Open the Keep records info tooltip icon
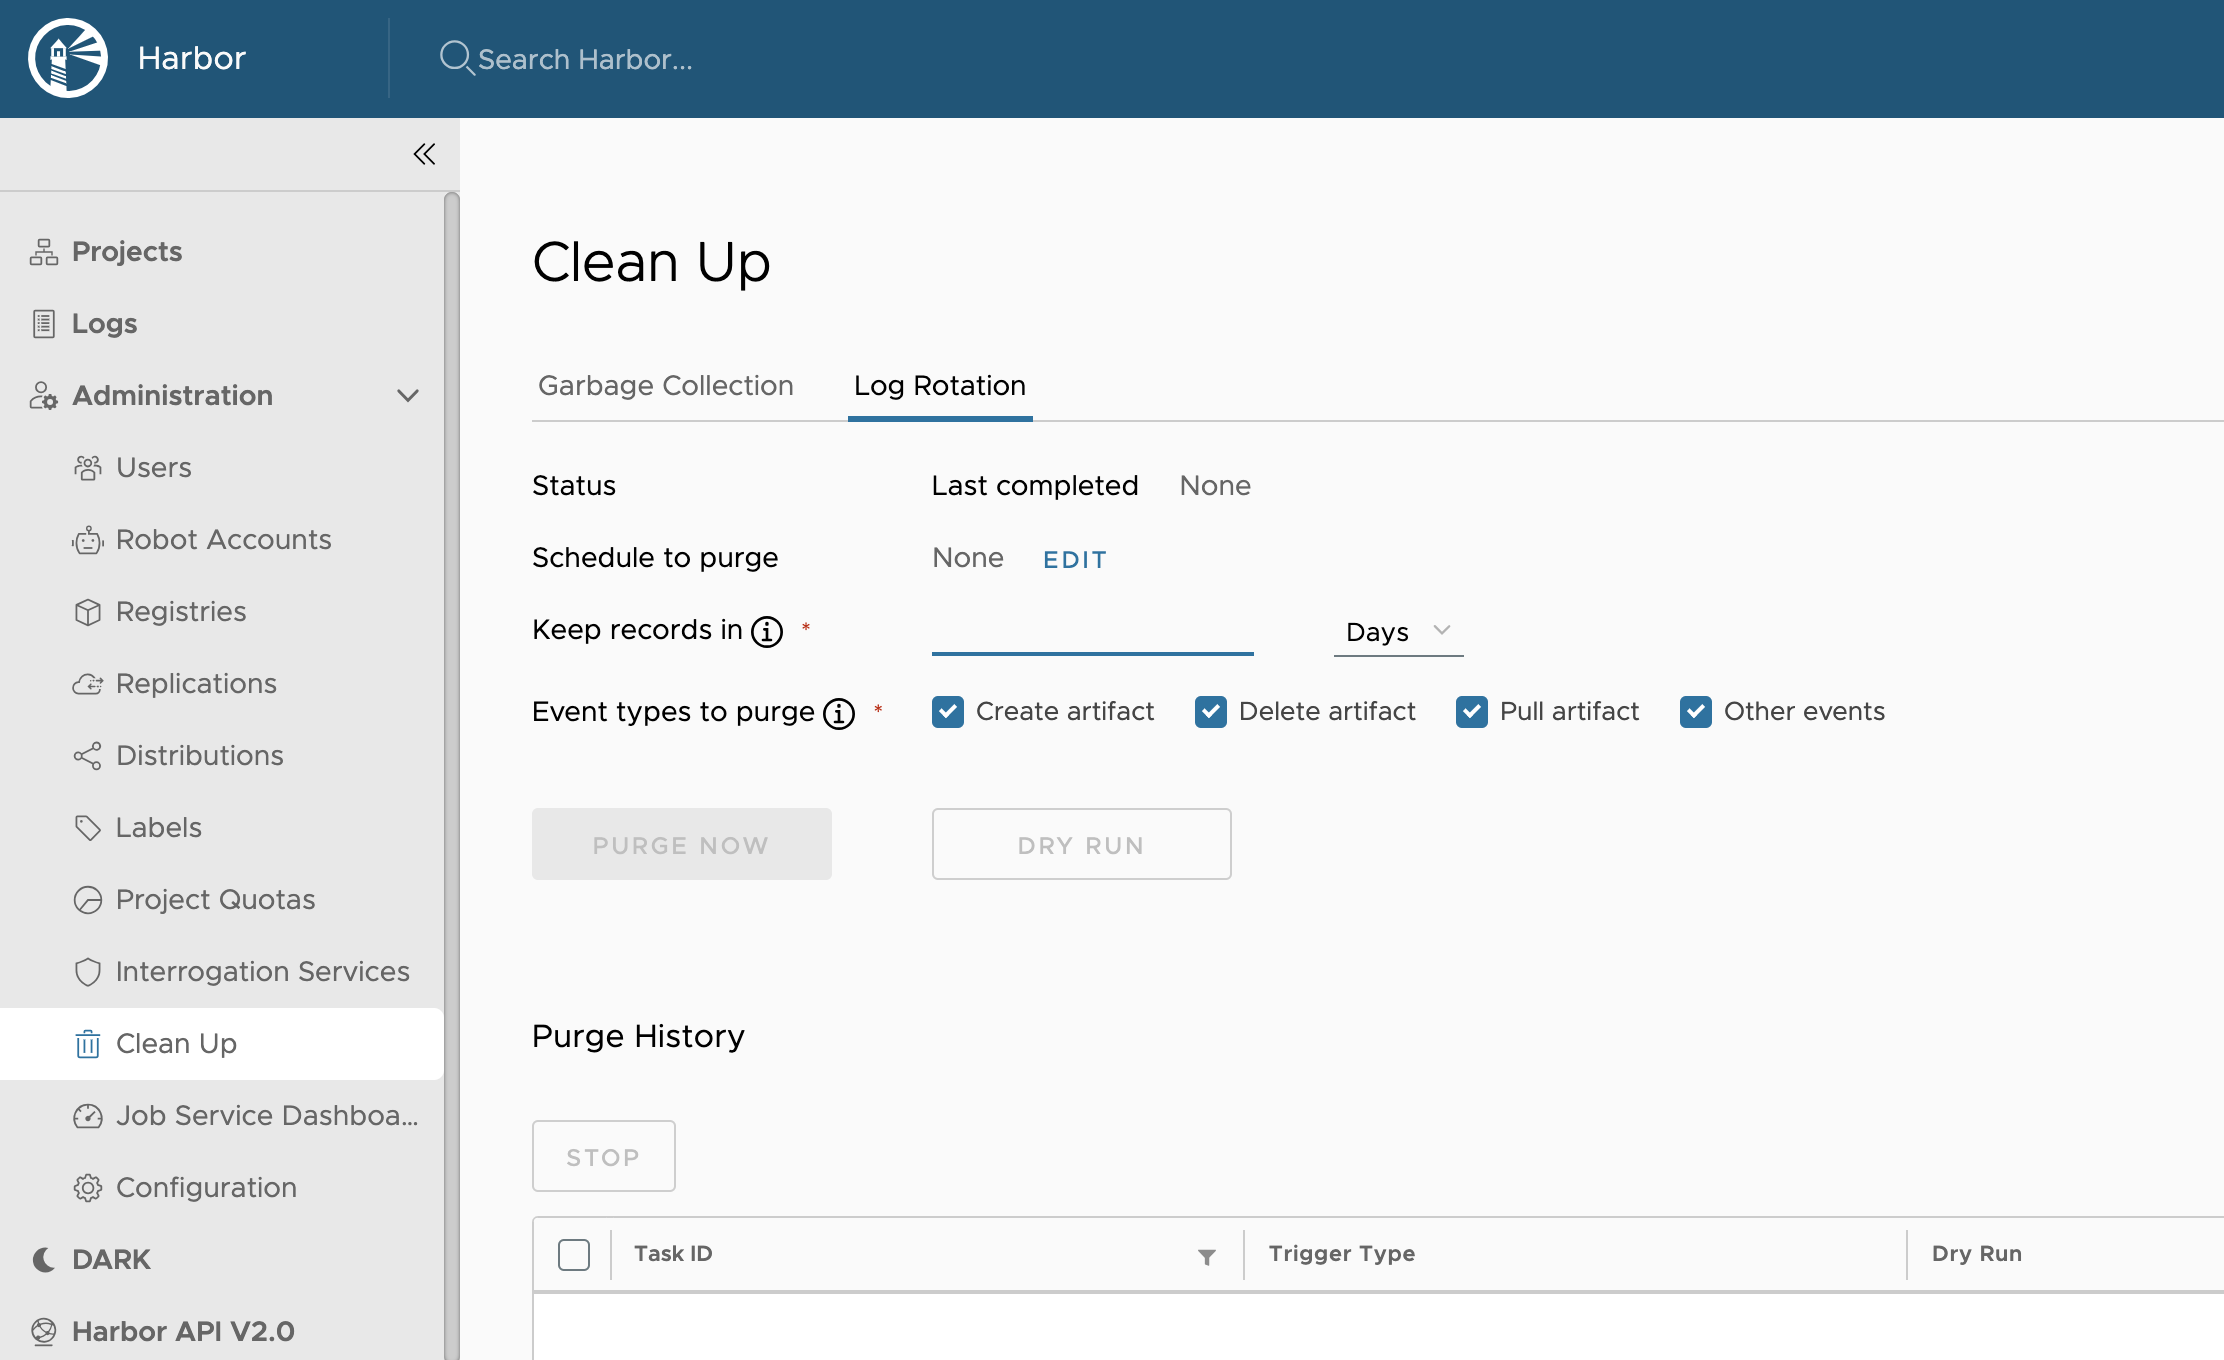Image resolution: width=2224 pixels, height=1360 pixels. [x=766, y=631]
